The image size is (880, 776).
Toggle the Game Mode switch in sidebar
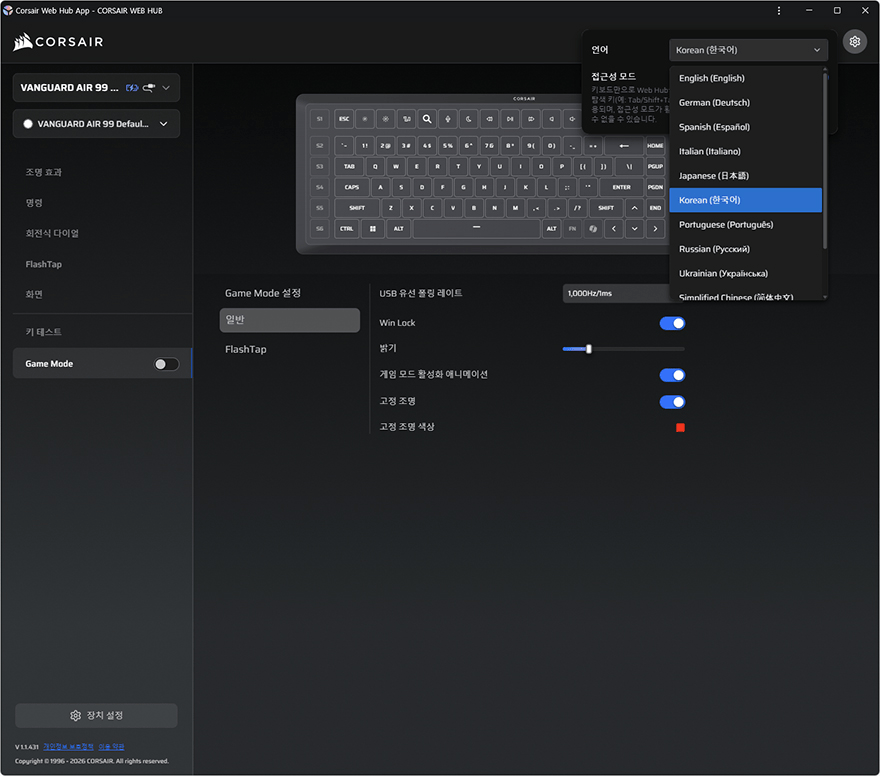click(167, 364)
